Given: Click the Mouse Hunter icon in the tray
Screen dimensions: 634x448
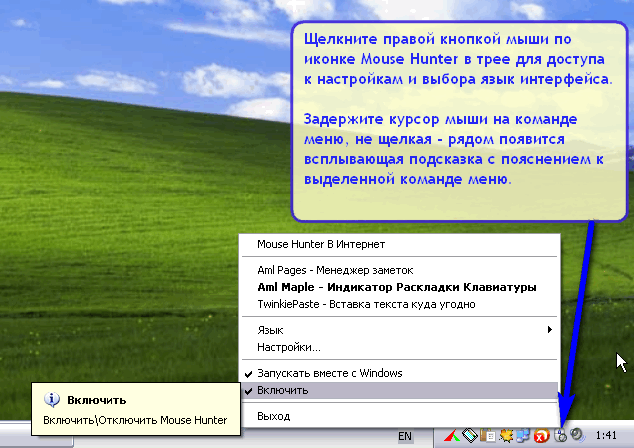Looking at the screenshot, I should tap(560, 435).
